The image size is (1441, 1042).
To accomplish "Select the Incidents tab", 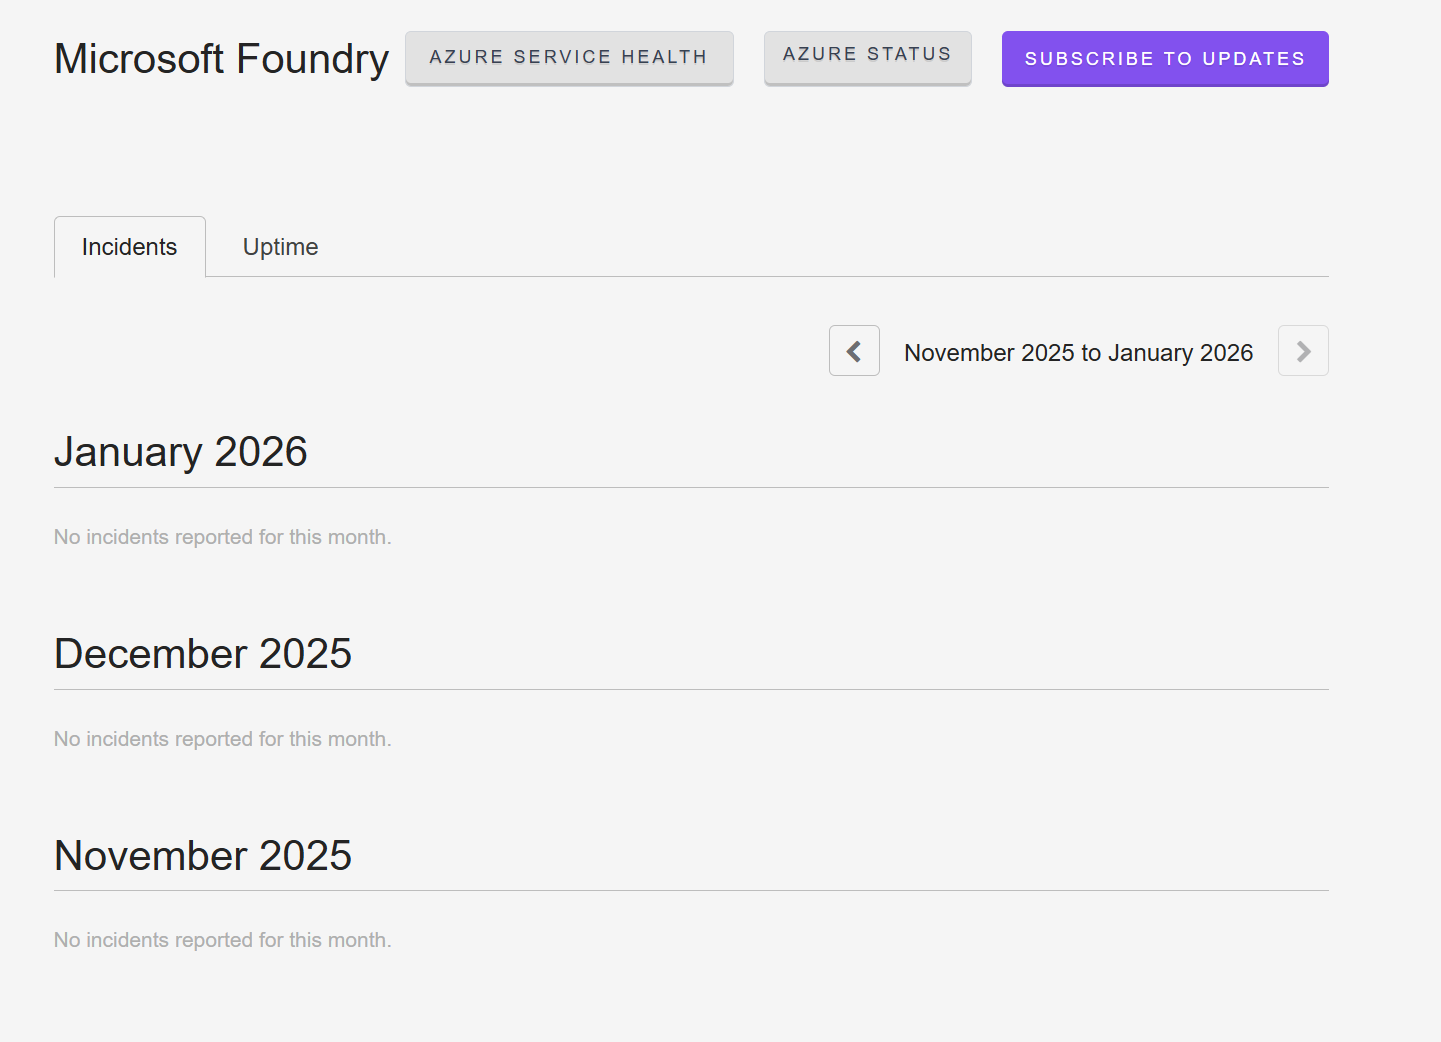I will [x=129, y=246].
